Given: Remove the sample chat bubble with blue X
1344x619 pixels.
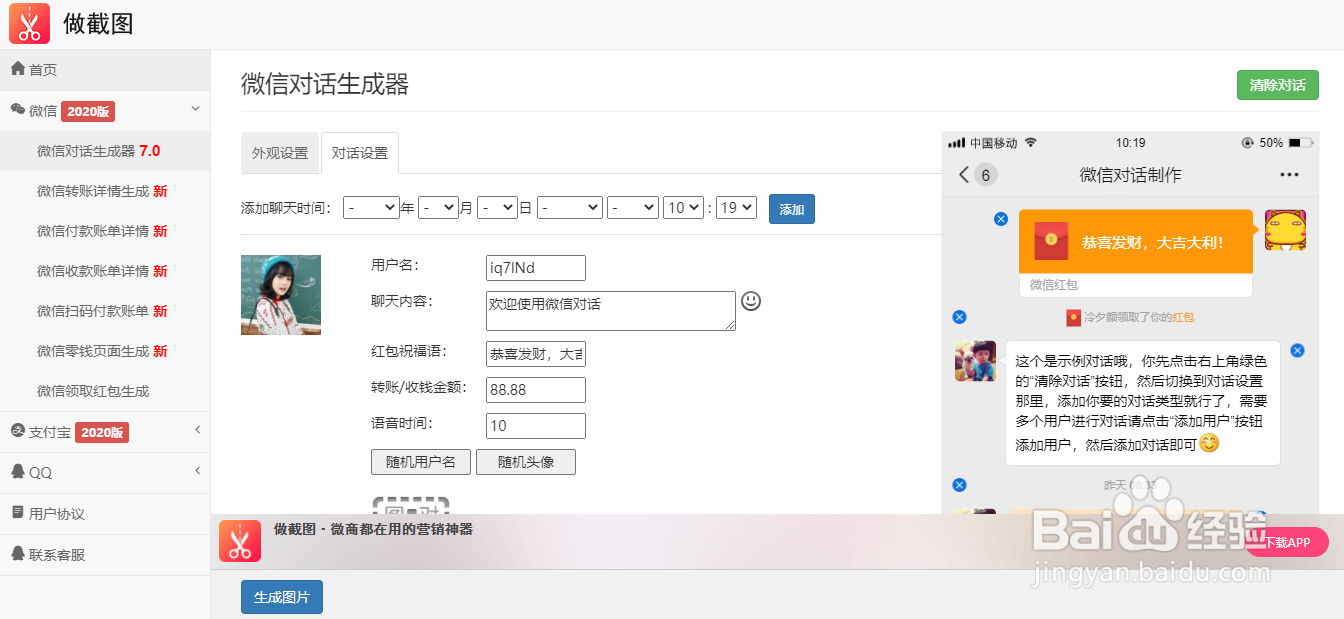Looking at the screenshot, I should 1297,350.
